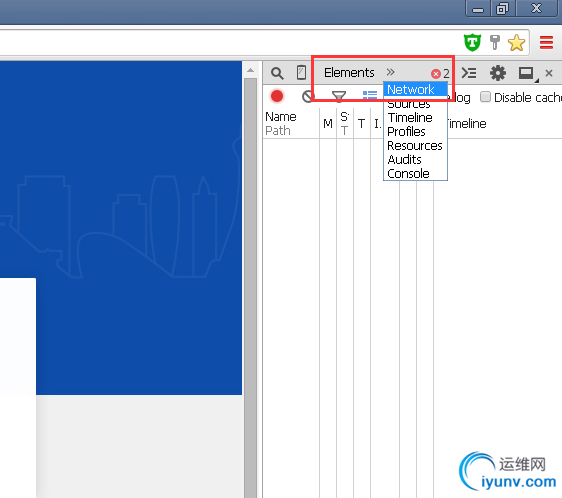
Task: Toggle the filter funnel icon
Action: click(339, 96)
